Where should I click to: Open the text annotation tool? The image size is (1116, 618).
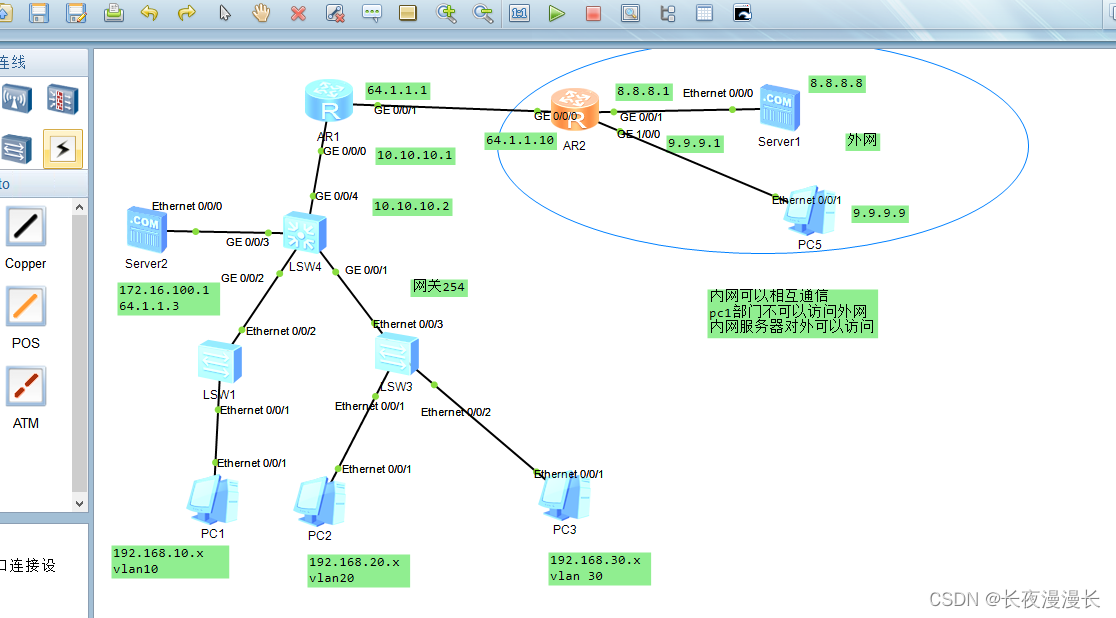click(371, 13)
